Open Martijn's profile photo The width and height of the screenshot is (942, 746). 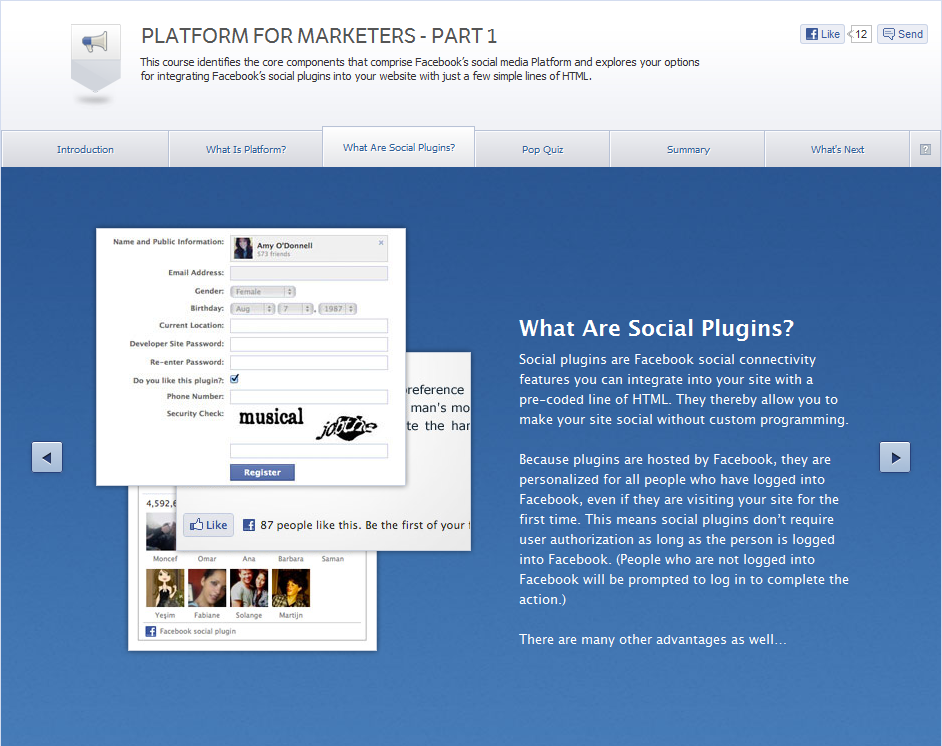coord(291,588)
